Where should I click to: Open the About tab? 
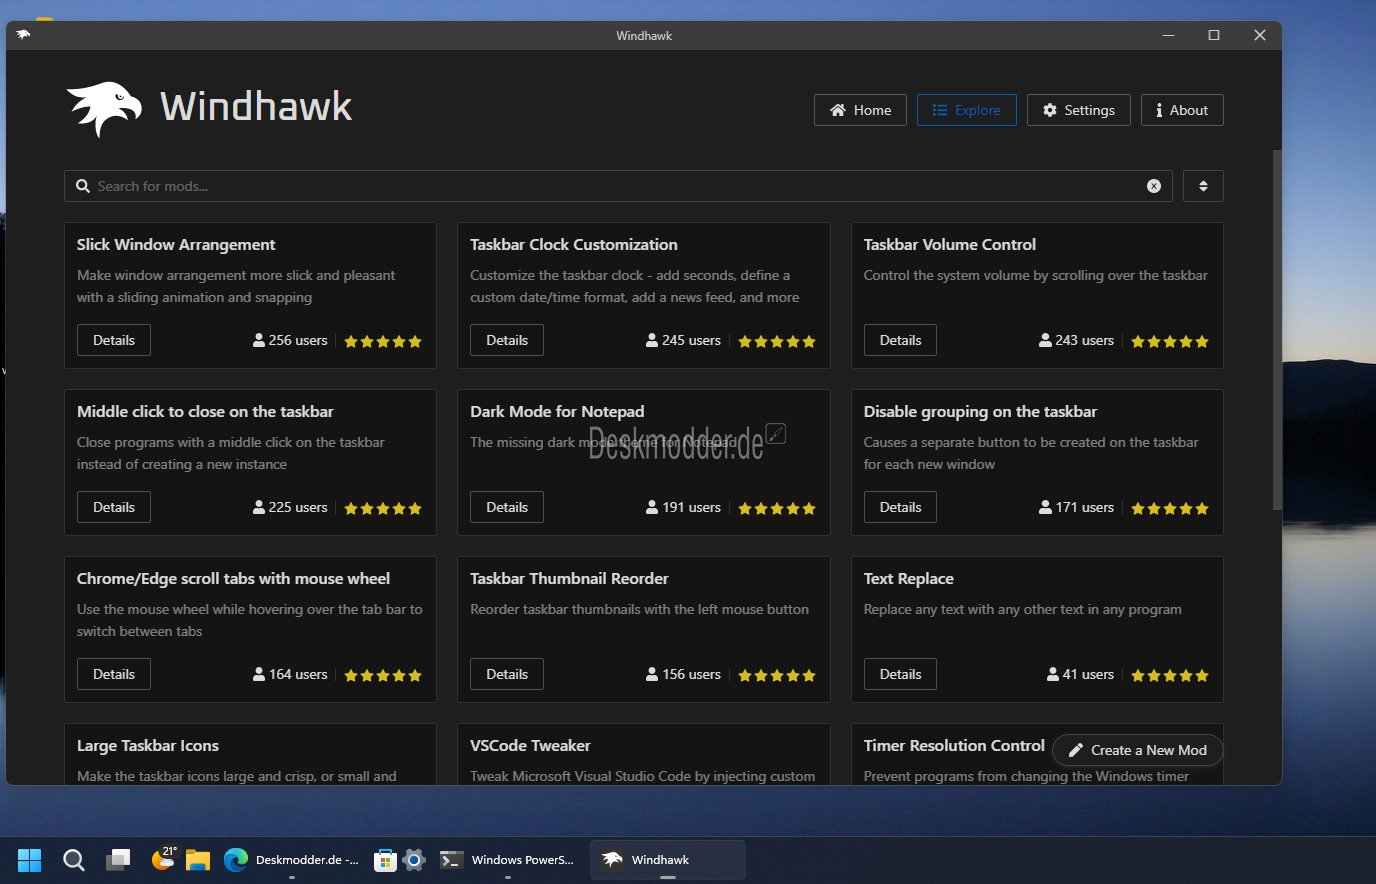coord(1182,110)
